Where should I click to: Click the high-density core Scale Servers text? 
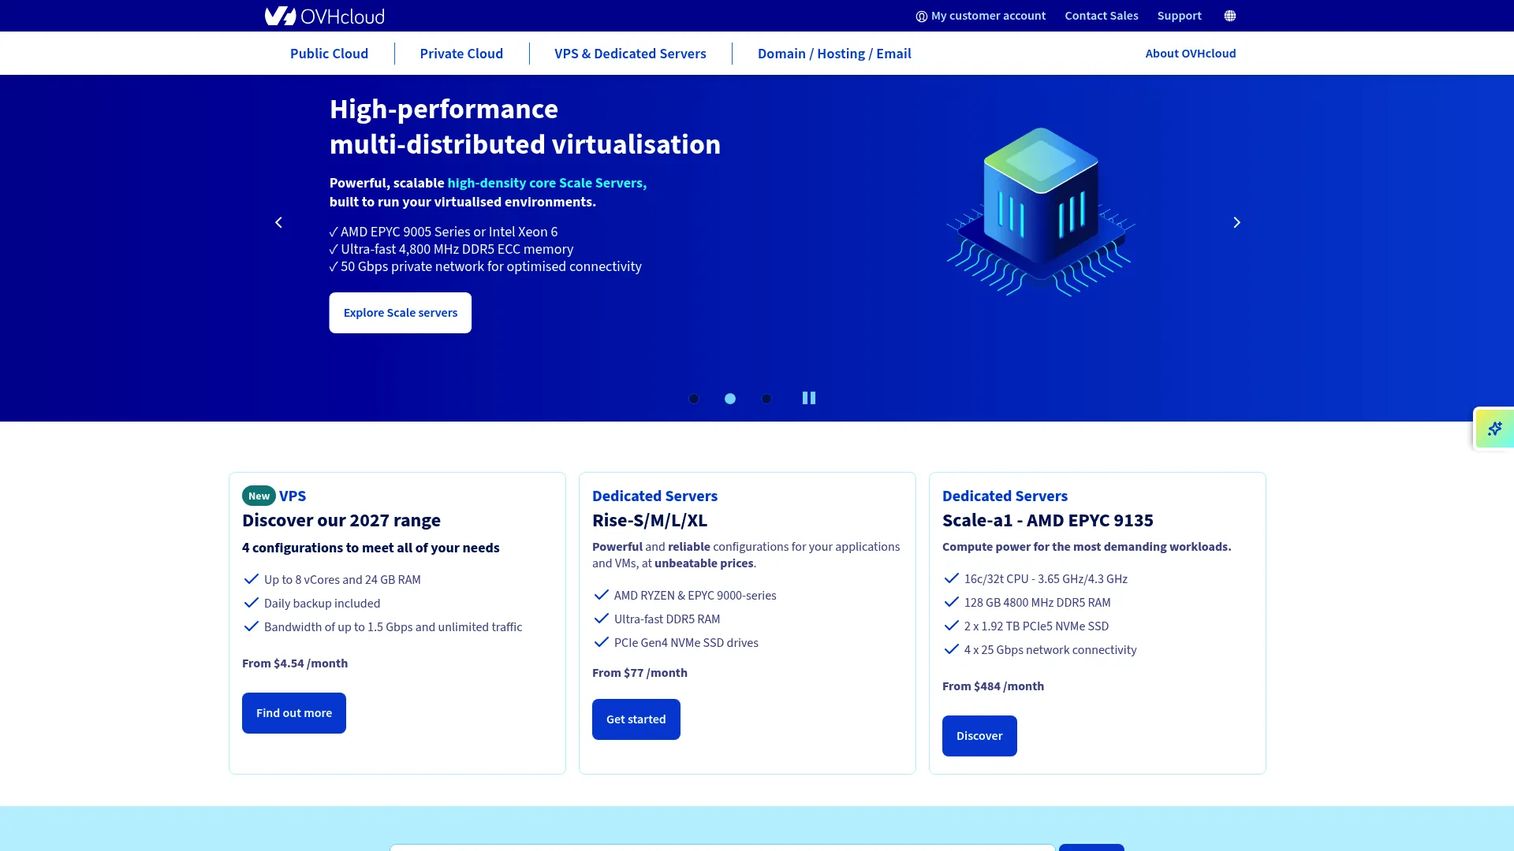click(547, 183)
